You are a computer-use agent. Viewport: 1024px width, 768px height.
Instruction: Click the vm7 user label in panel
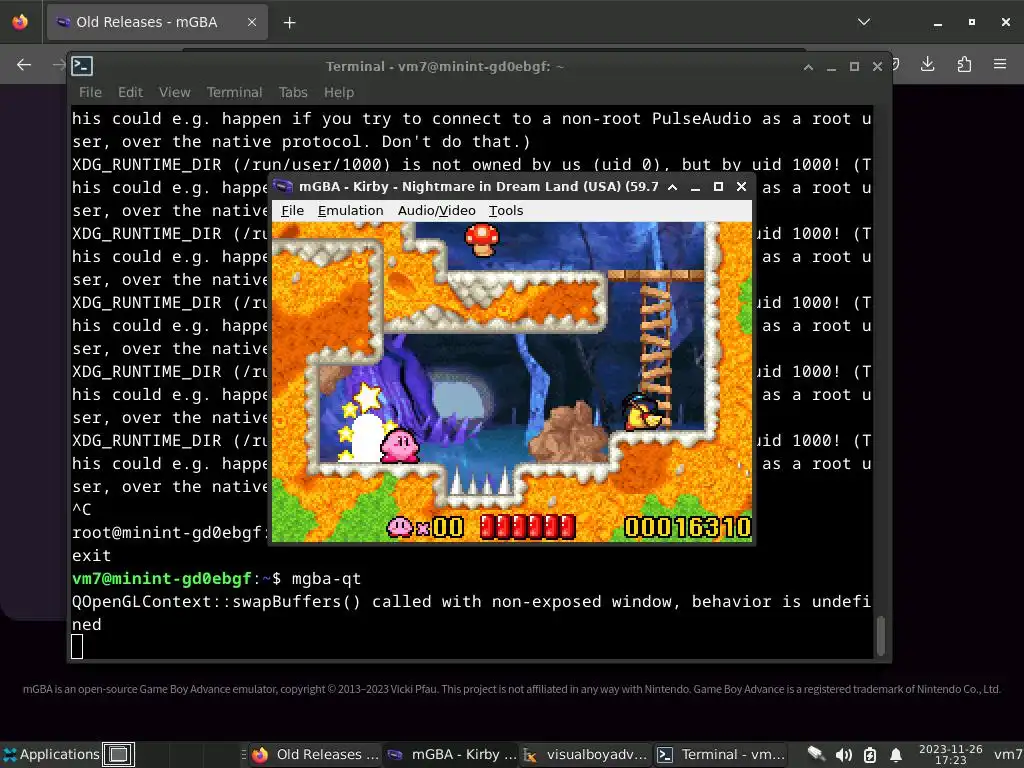(1008, 754)
